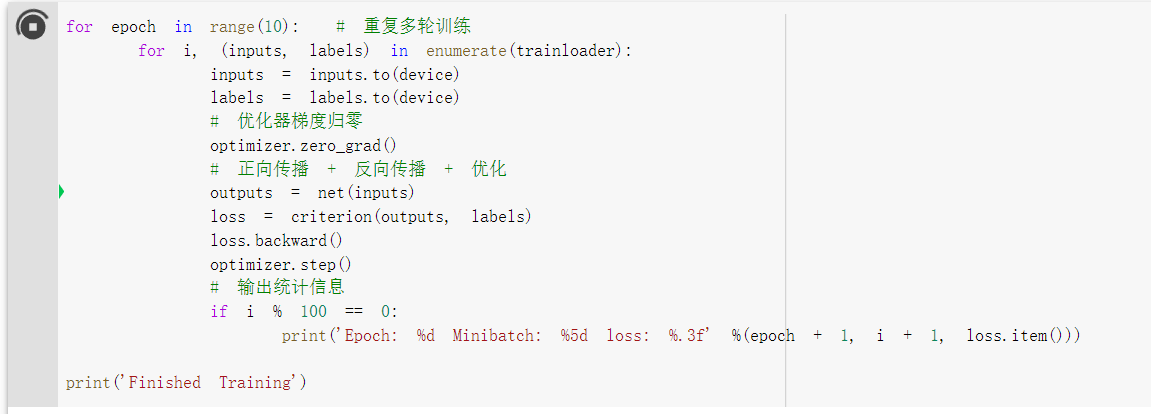Click the '重复多轮训练' comment on first line
1151x414 pixels.
[416, 27]
